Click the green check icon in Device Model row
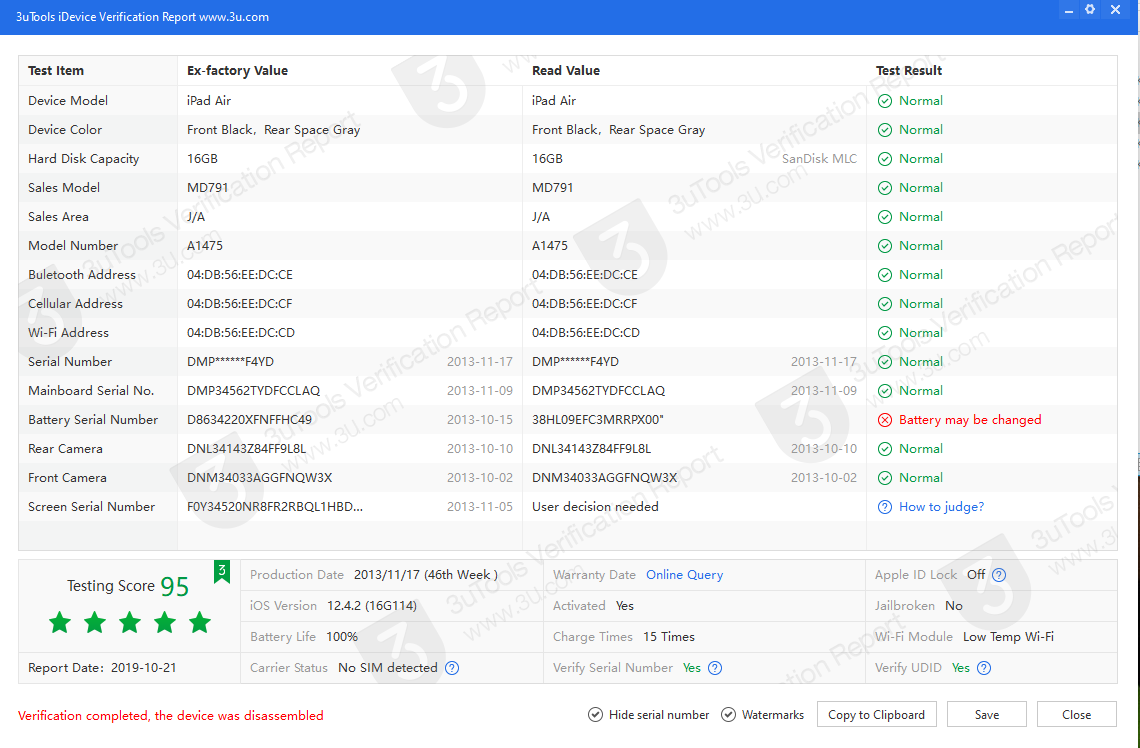This screenshot has height=748, width=1140. 885,101
